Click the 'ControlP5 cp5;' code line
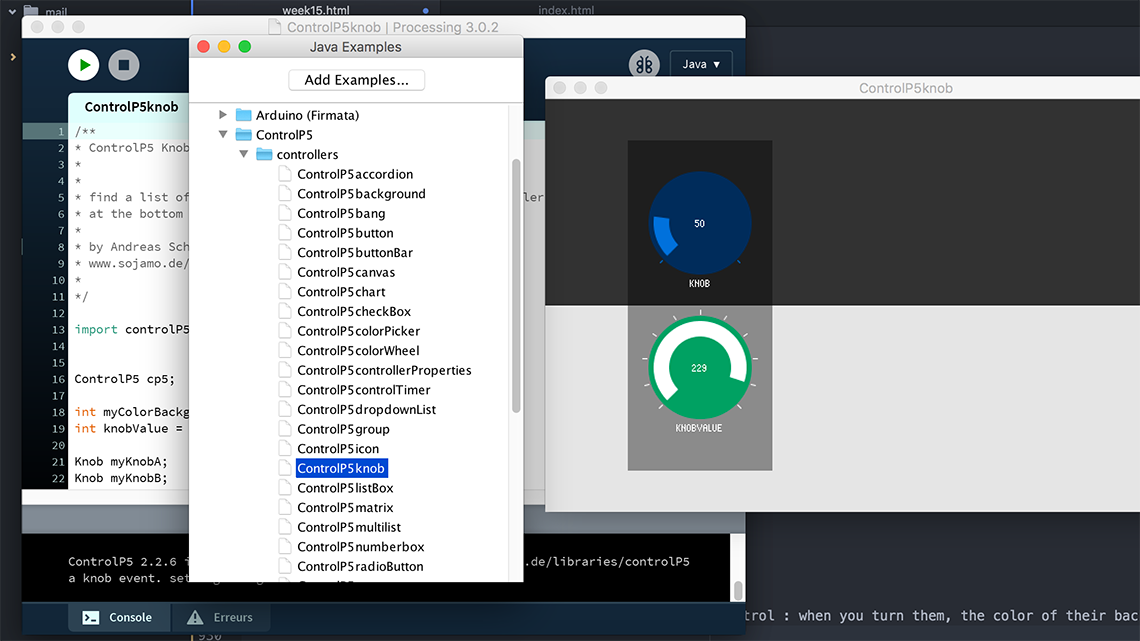This screenshot has width=1140, height=641. pos(124,379)
